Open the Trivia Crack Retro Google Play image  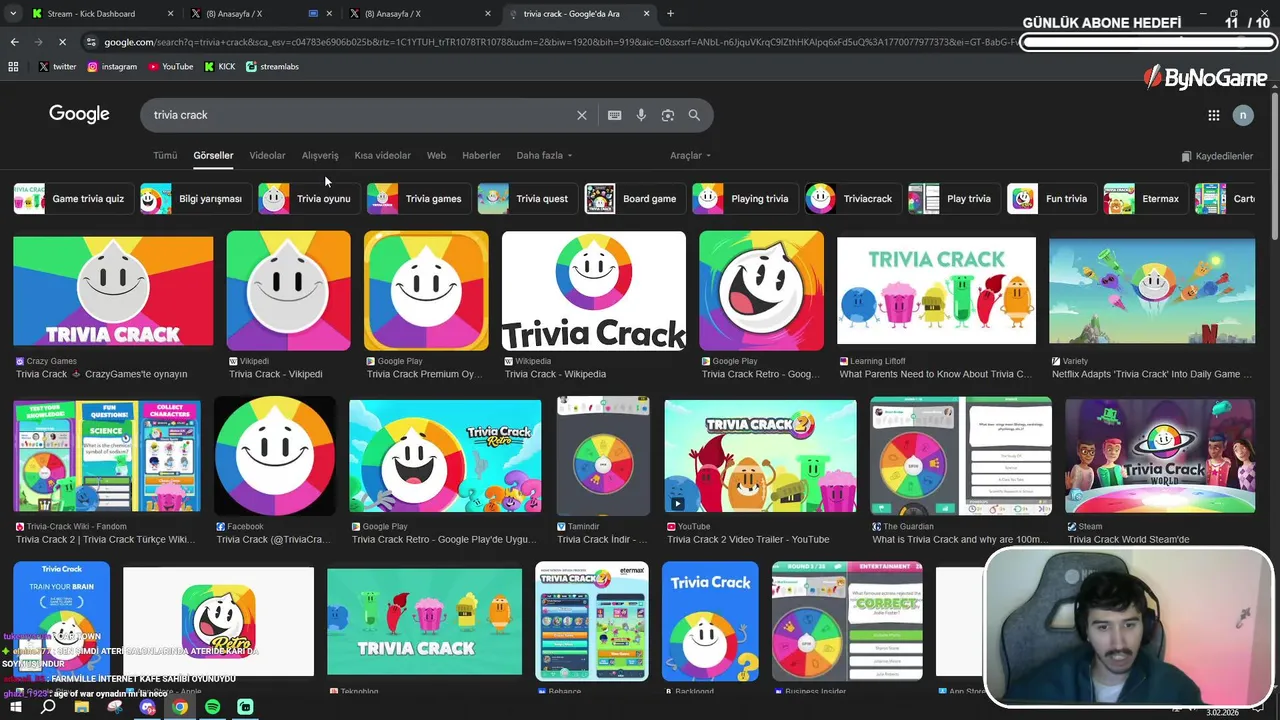click(761, 291)
